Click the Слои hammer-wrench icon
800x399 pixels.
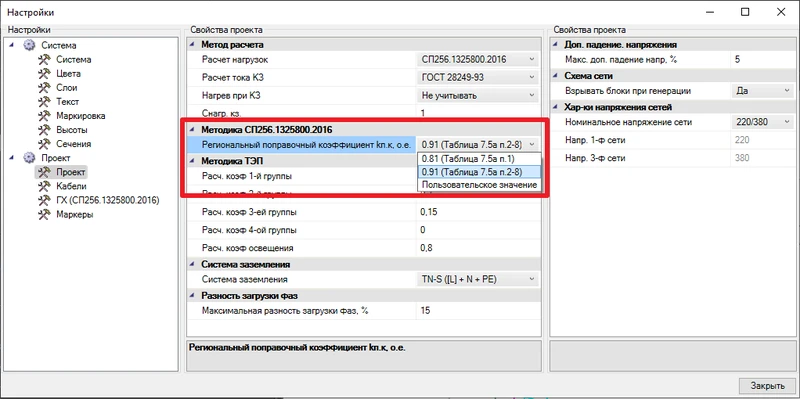click(x=44, y=88)
